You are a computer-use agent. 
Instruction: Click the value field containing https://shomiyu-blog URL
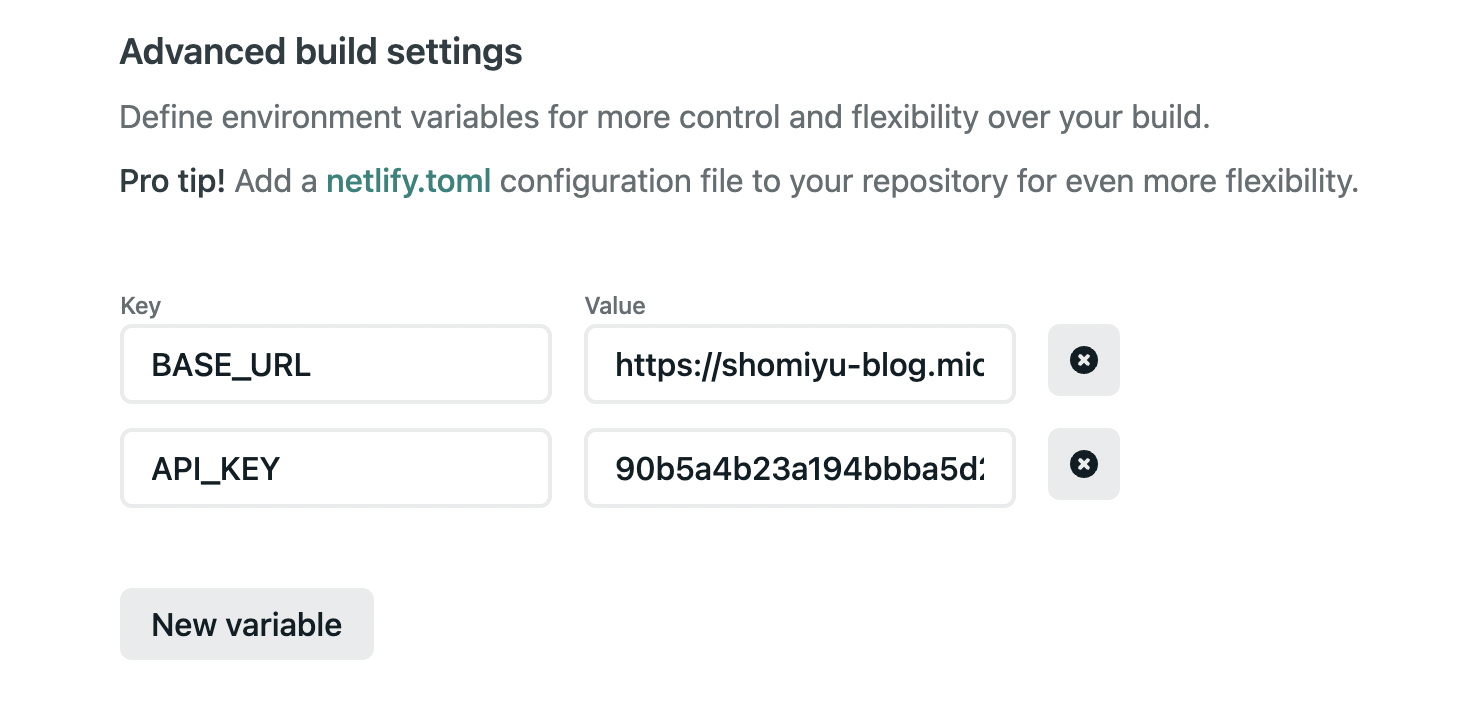pyautogui.click(x=799, y=365)
